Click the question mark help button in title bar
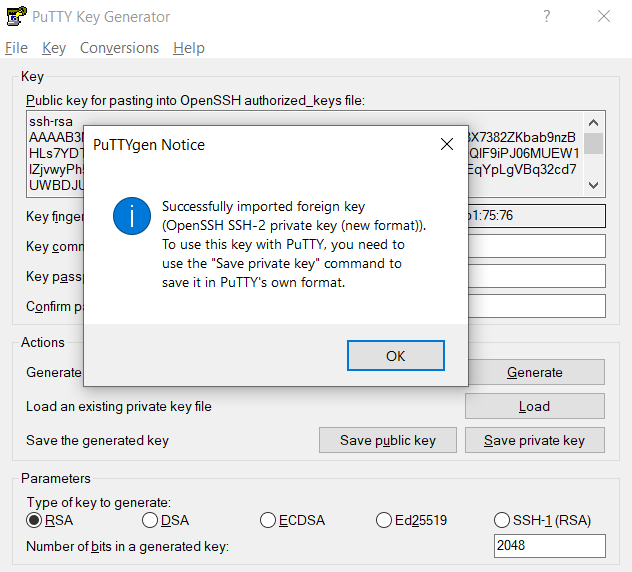The height and width of the screenshot is (572, 632). coord(546,16)
